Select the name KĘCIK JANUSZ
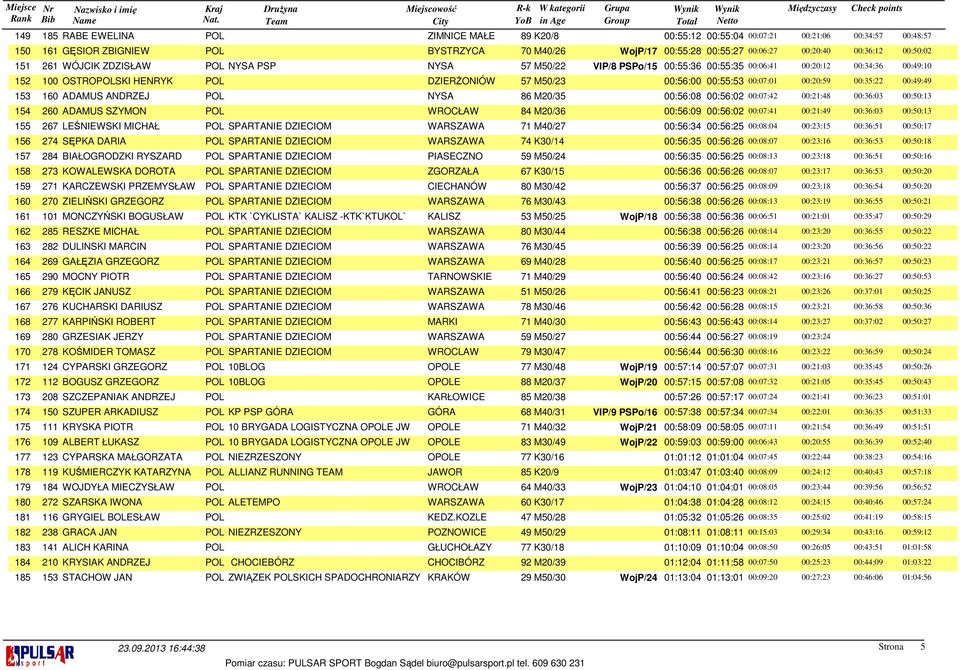Viewport: 960px width, 670px height. (x=97, y=292)
